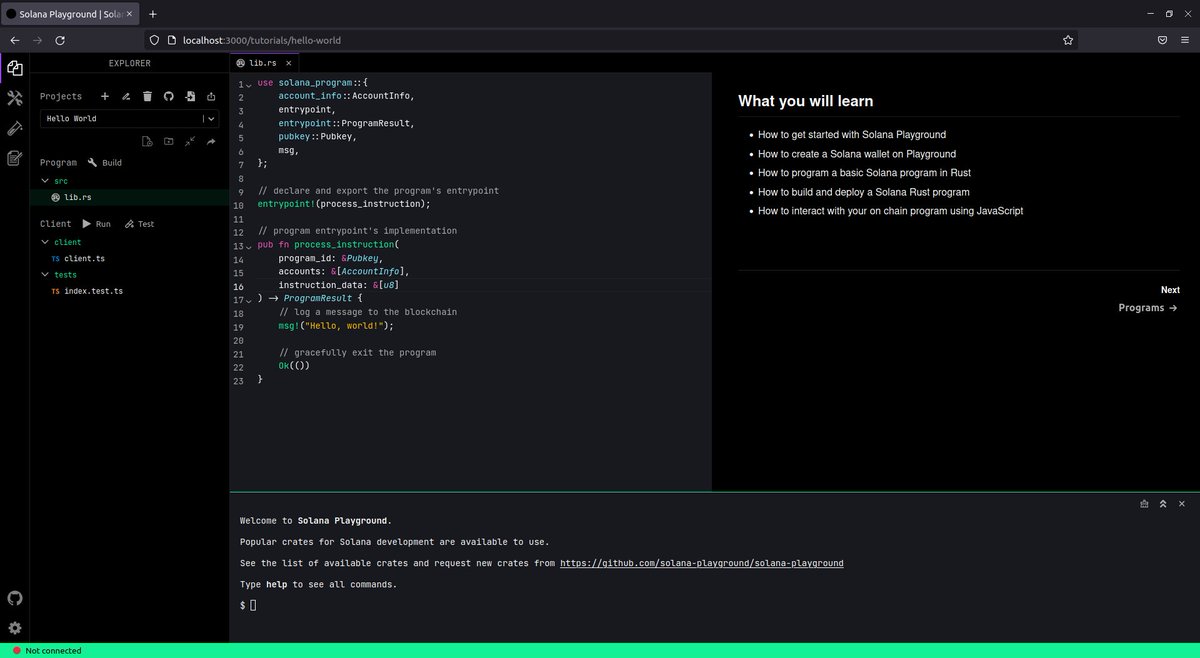
Task: Reload the browser page
Action: [60, 40]
